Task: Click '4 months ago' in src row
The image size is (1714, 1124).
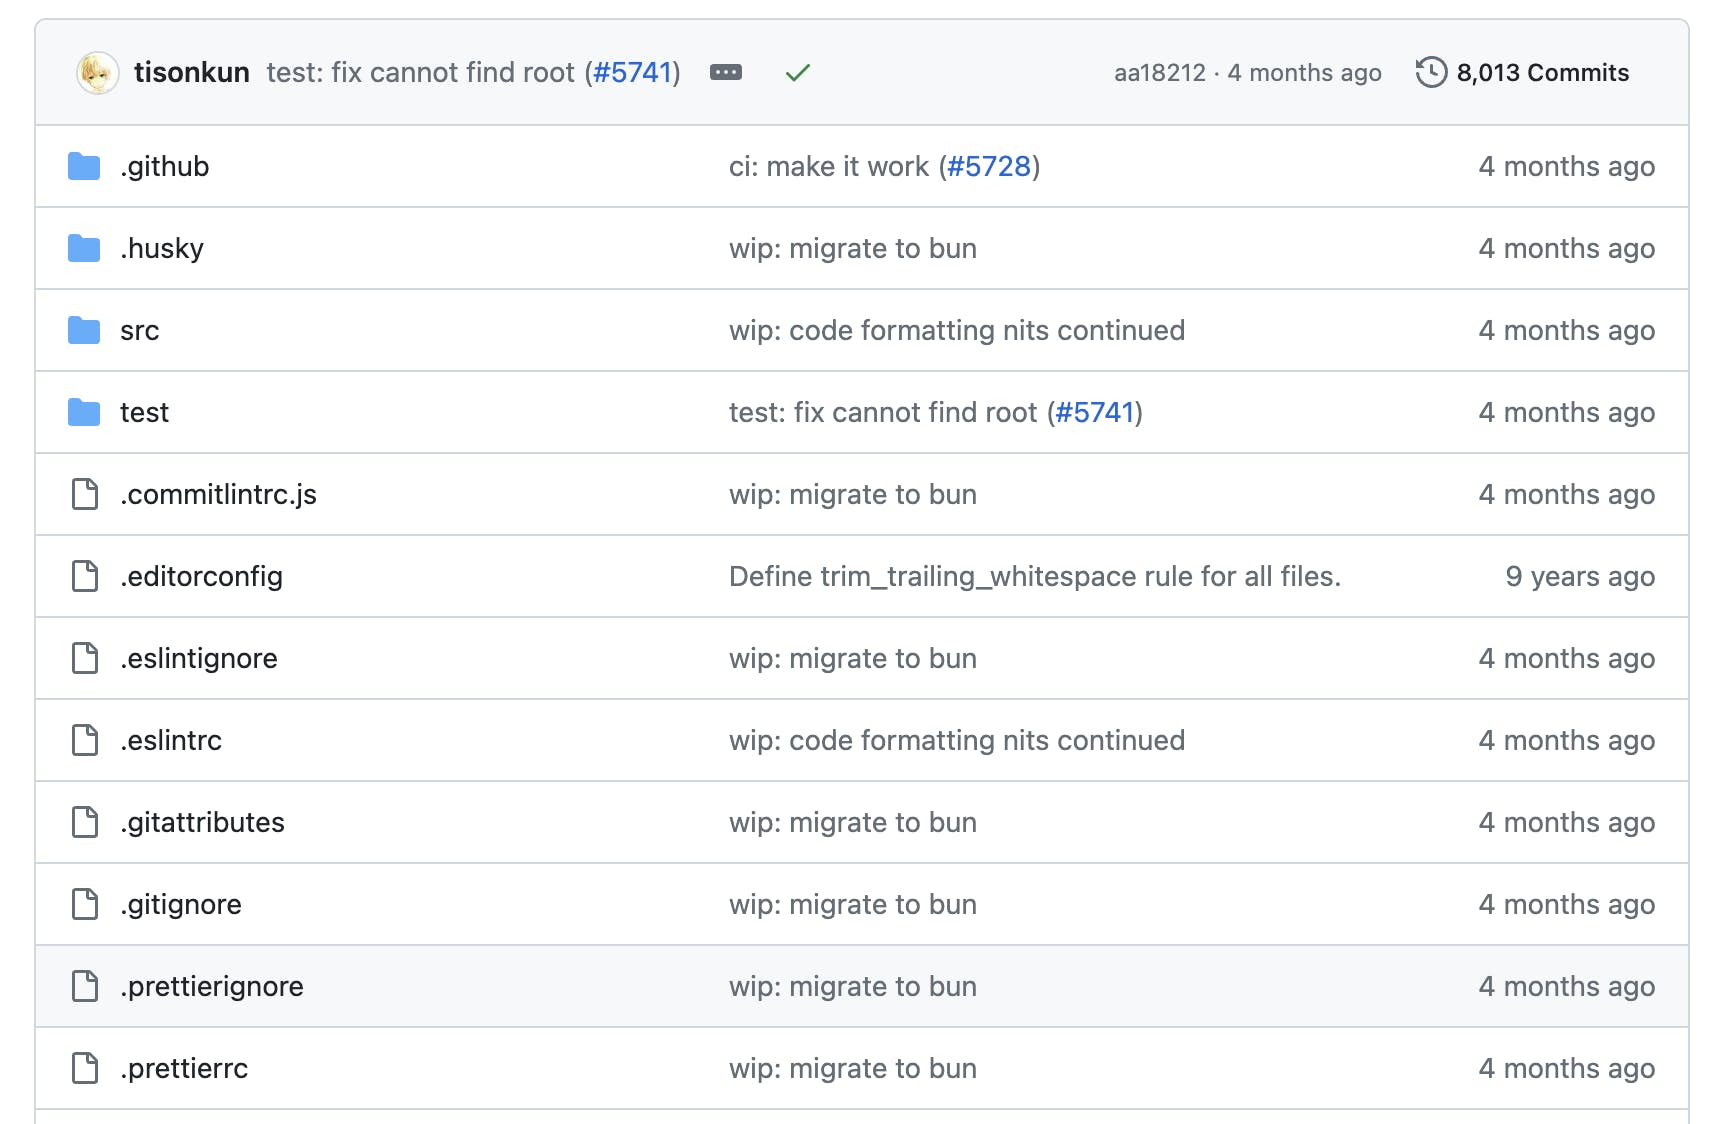Action: [x=1567, y=330]
